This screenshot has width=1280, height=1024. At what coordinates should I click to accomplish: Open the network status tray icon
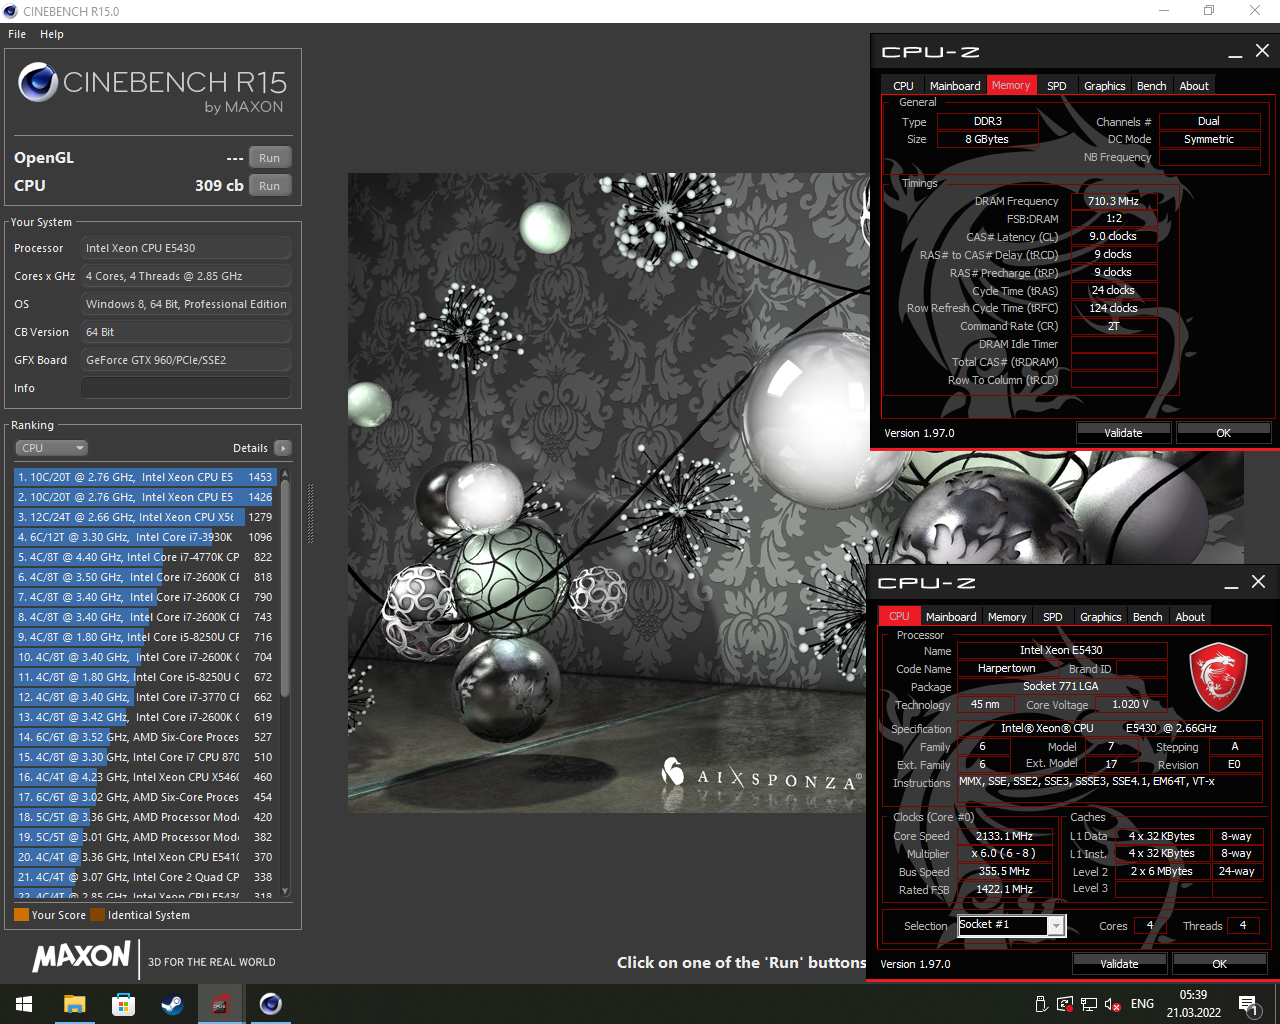(1089, 1004)
